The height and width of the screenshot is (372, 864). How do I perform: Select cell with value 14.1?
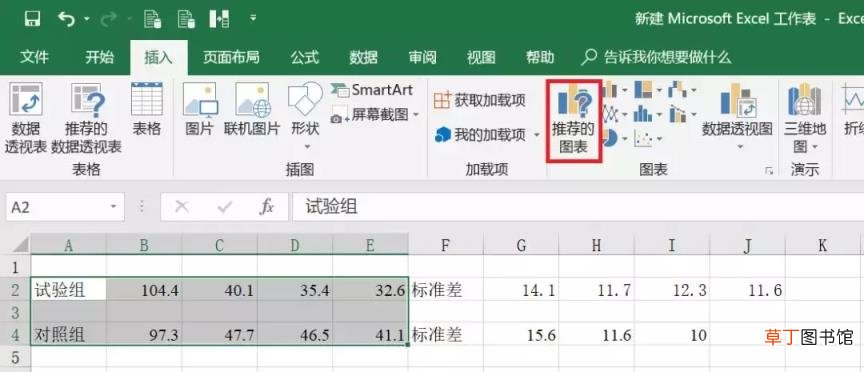point(521,290)
